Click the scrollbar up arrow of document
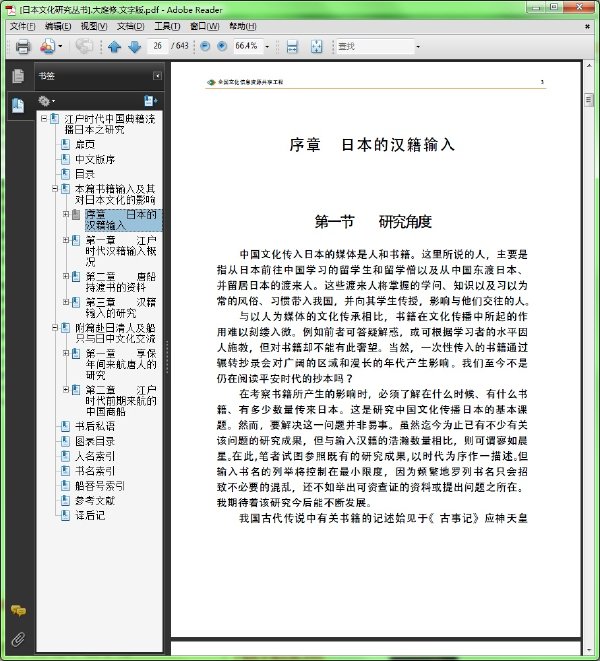This screenshot has height=661, width=600. [589, 66]
